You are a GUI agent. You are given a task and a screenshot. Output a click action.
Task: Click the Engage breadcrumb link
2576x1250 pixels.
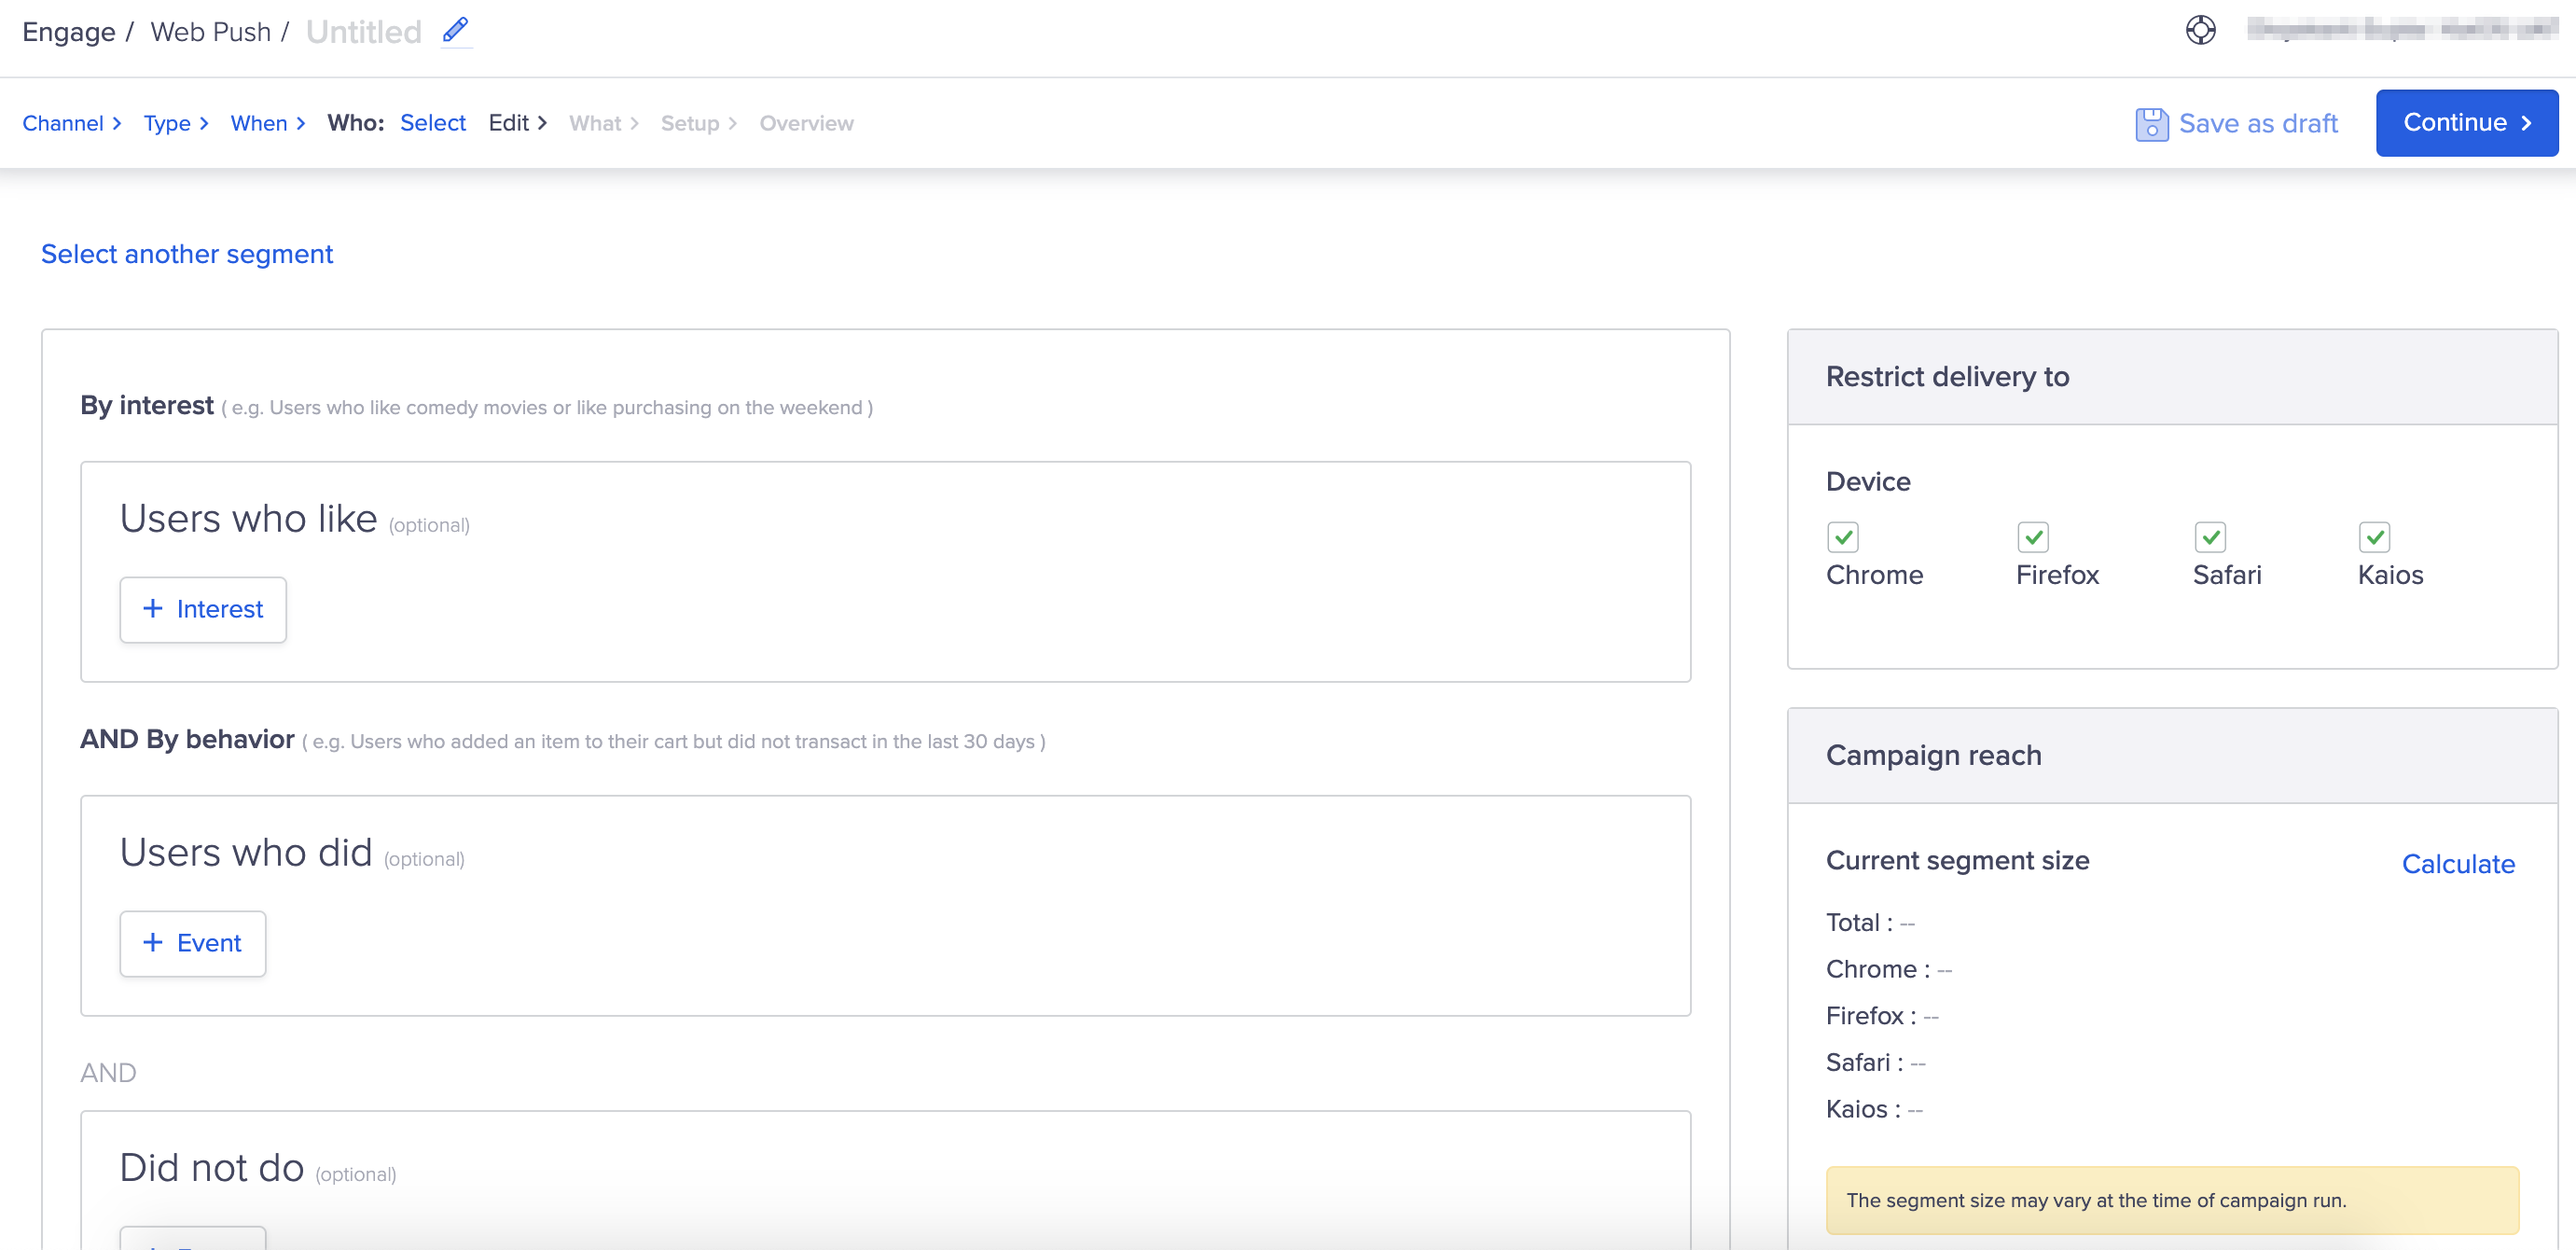point(68,32)
